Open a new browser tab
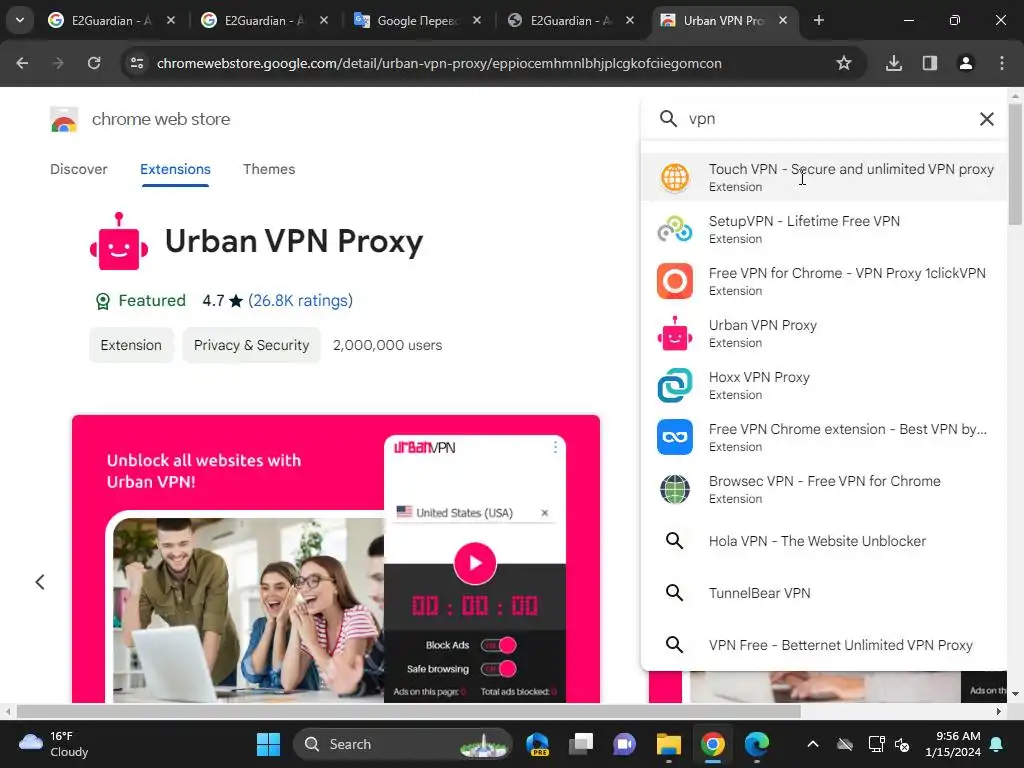 coord(819,20)
